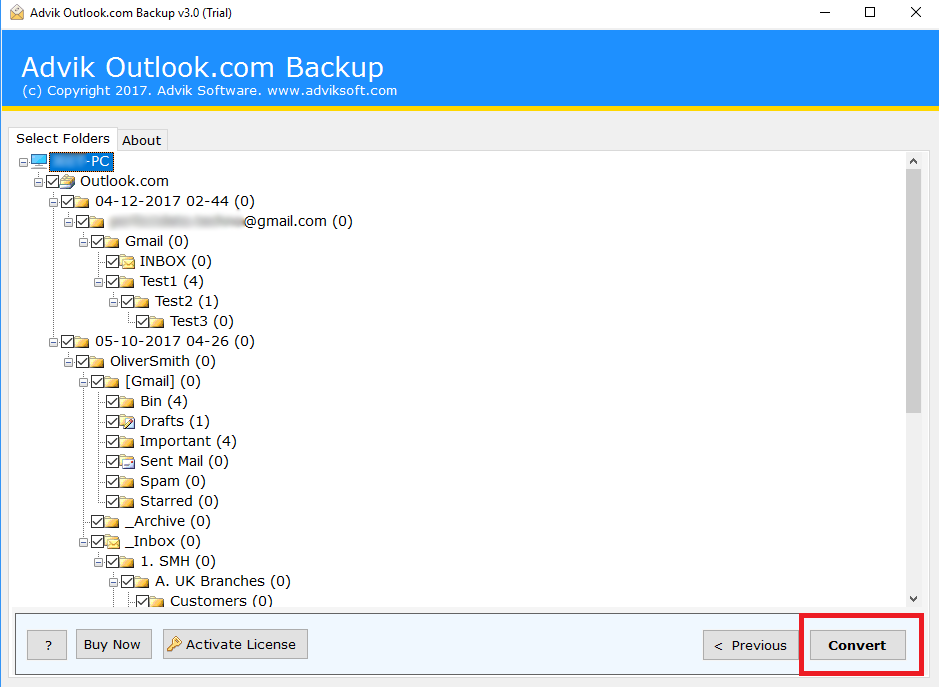The width and height of the screenshot is (939, 687).
Task: Click the Test2 folder icon
Action: [142, 301]
